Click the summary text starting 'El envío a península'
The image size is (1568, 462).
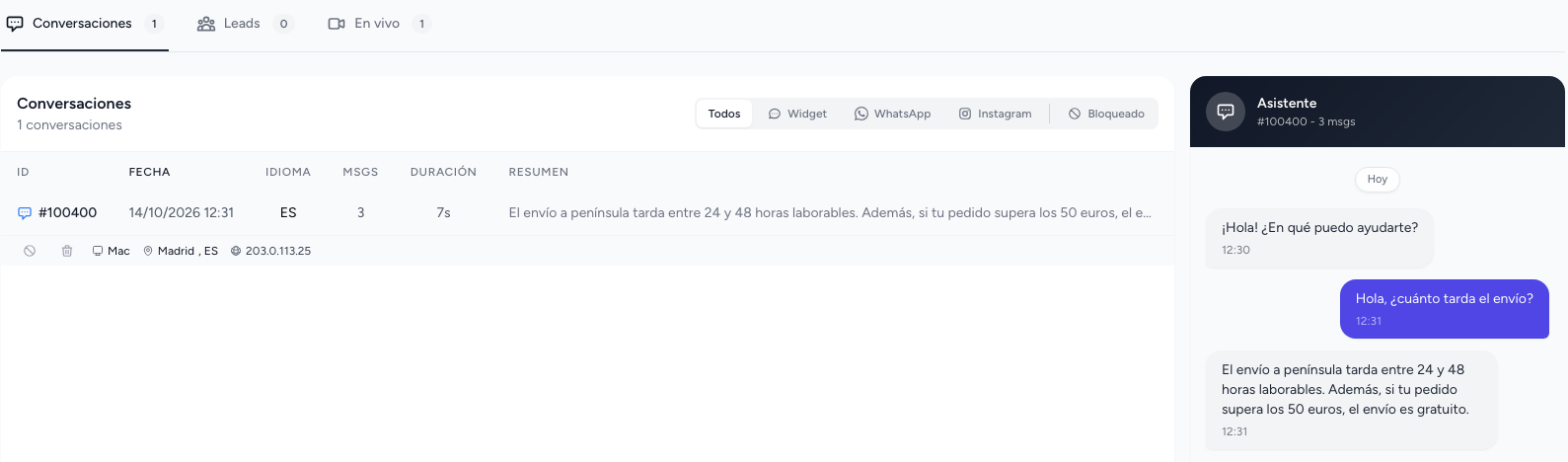831,213
